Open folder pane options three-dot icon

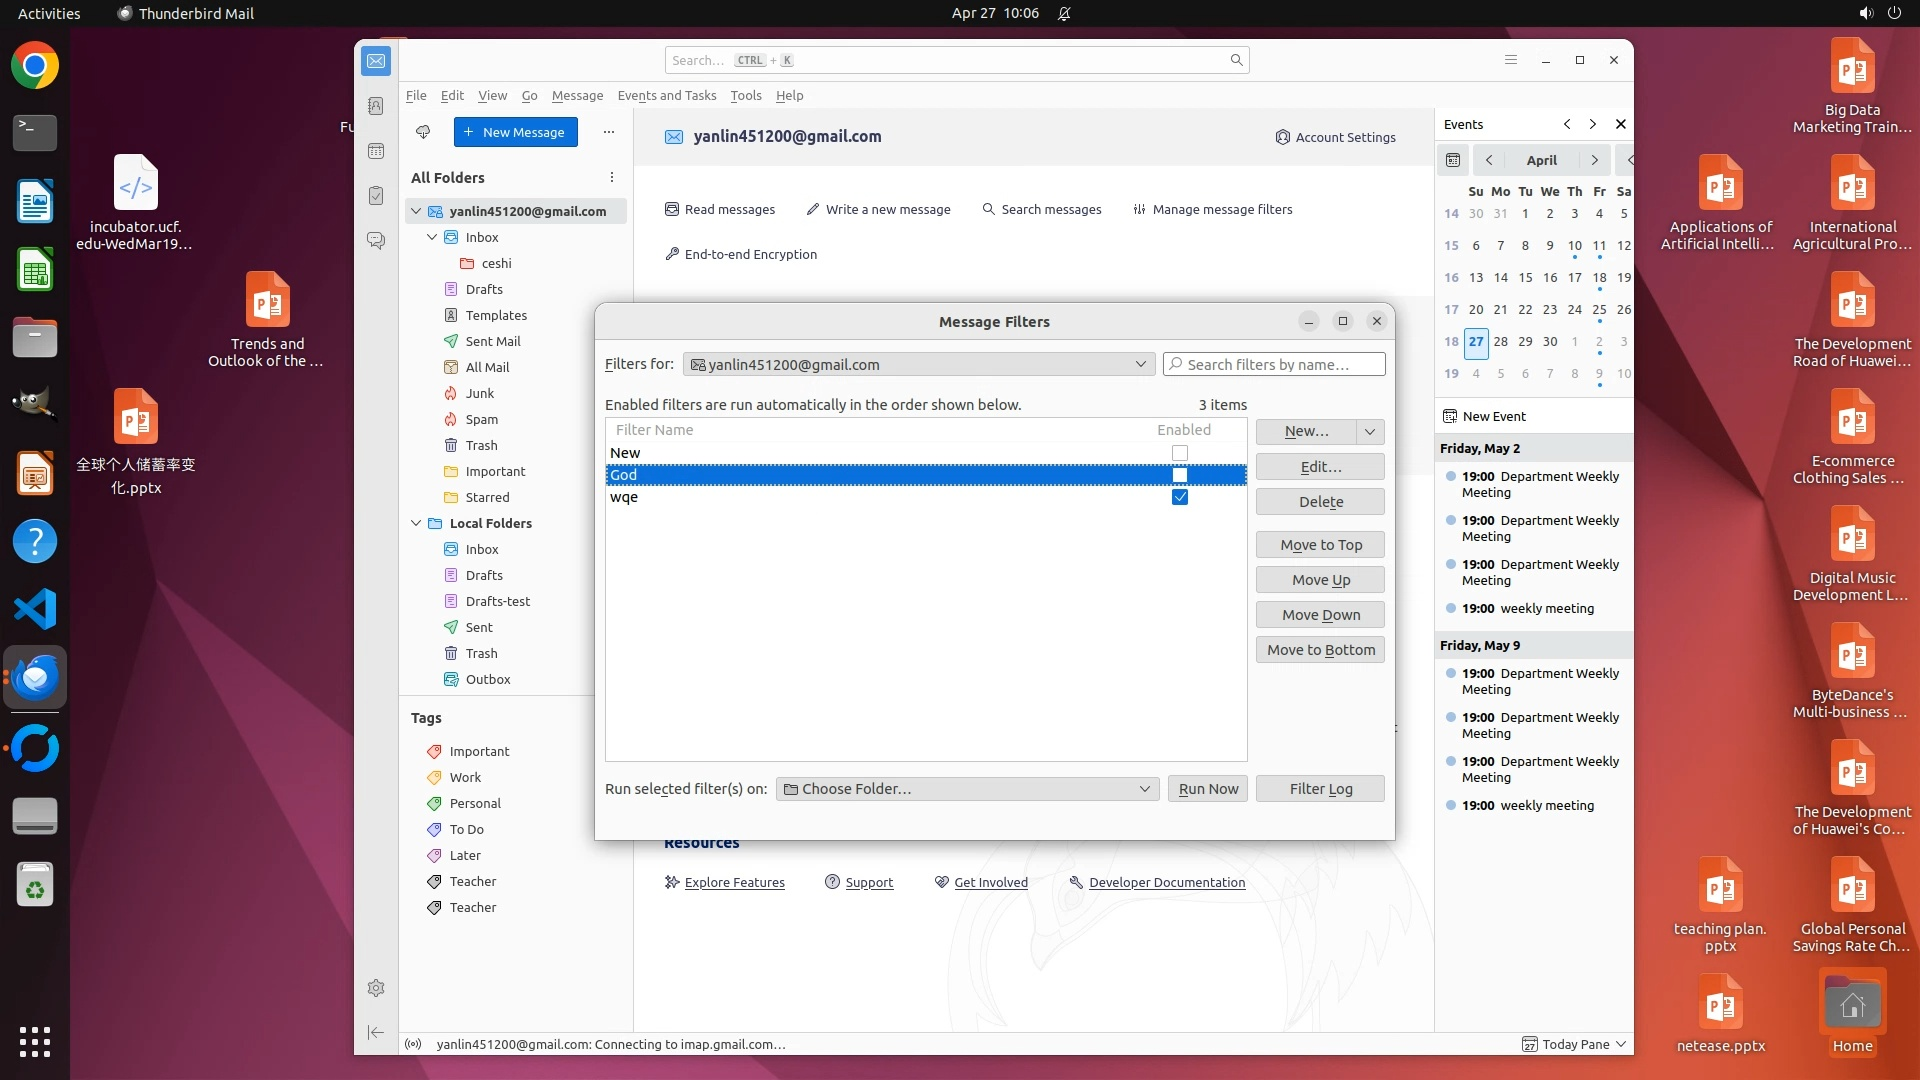[612, 177]
